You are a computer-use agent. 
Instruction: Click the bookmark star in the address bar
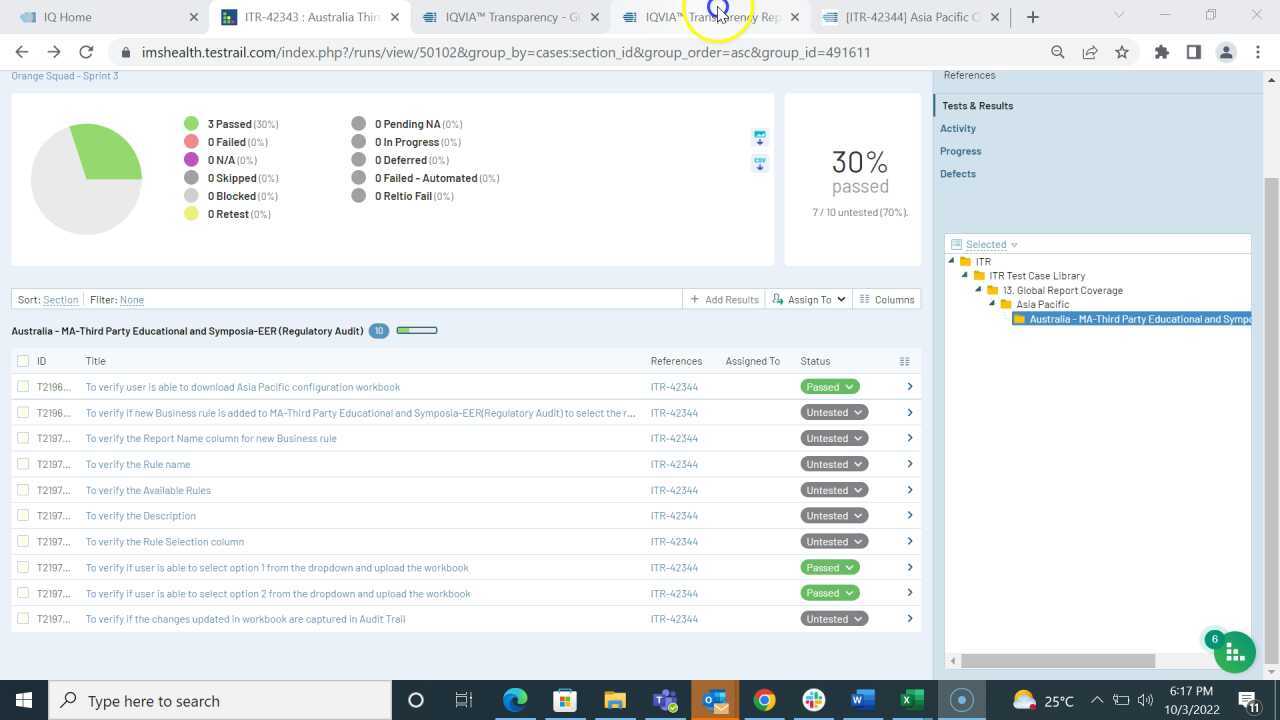1123,52
